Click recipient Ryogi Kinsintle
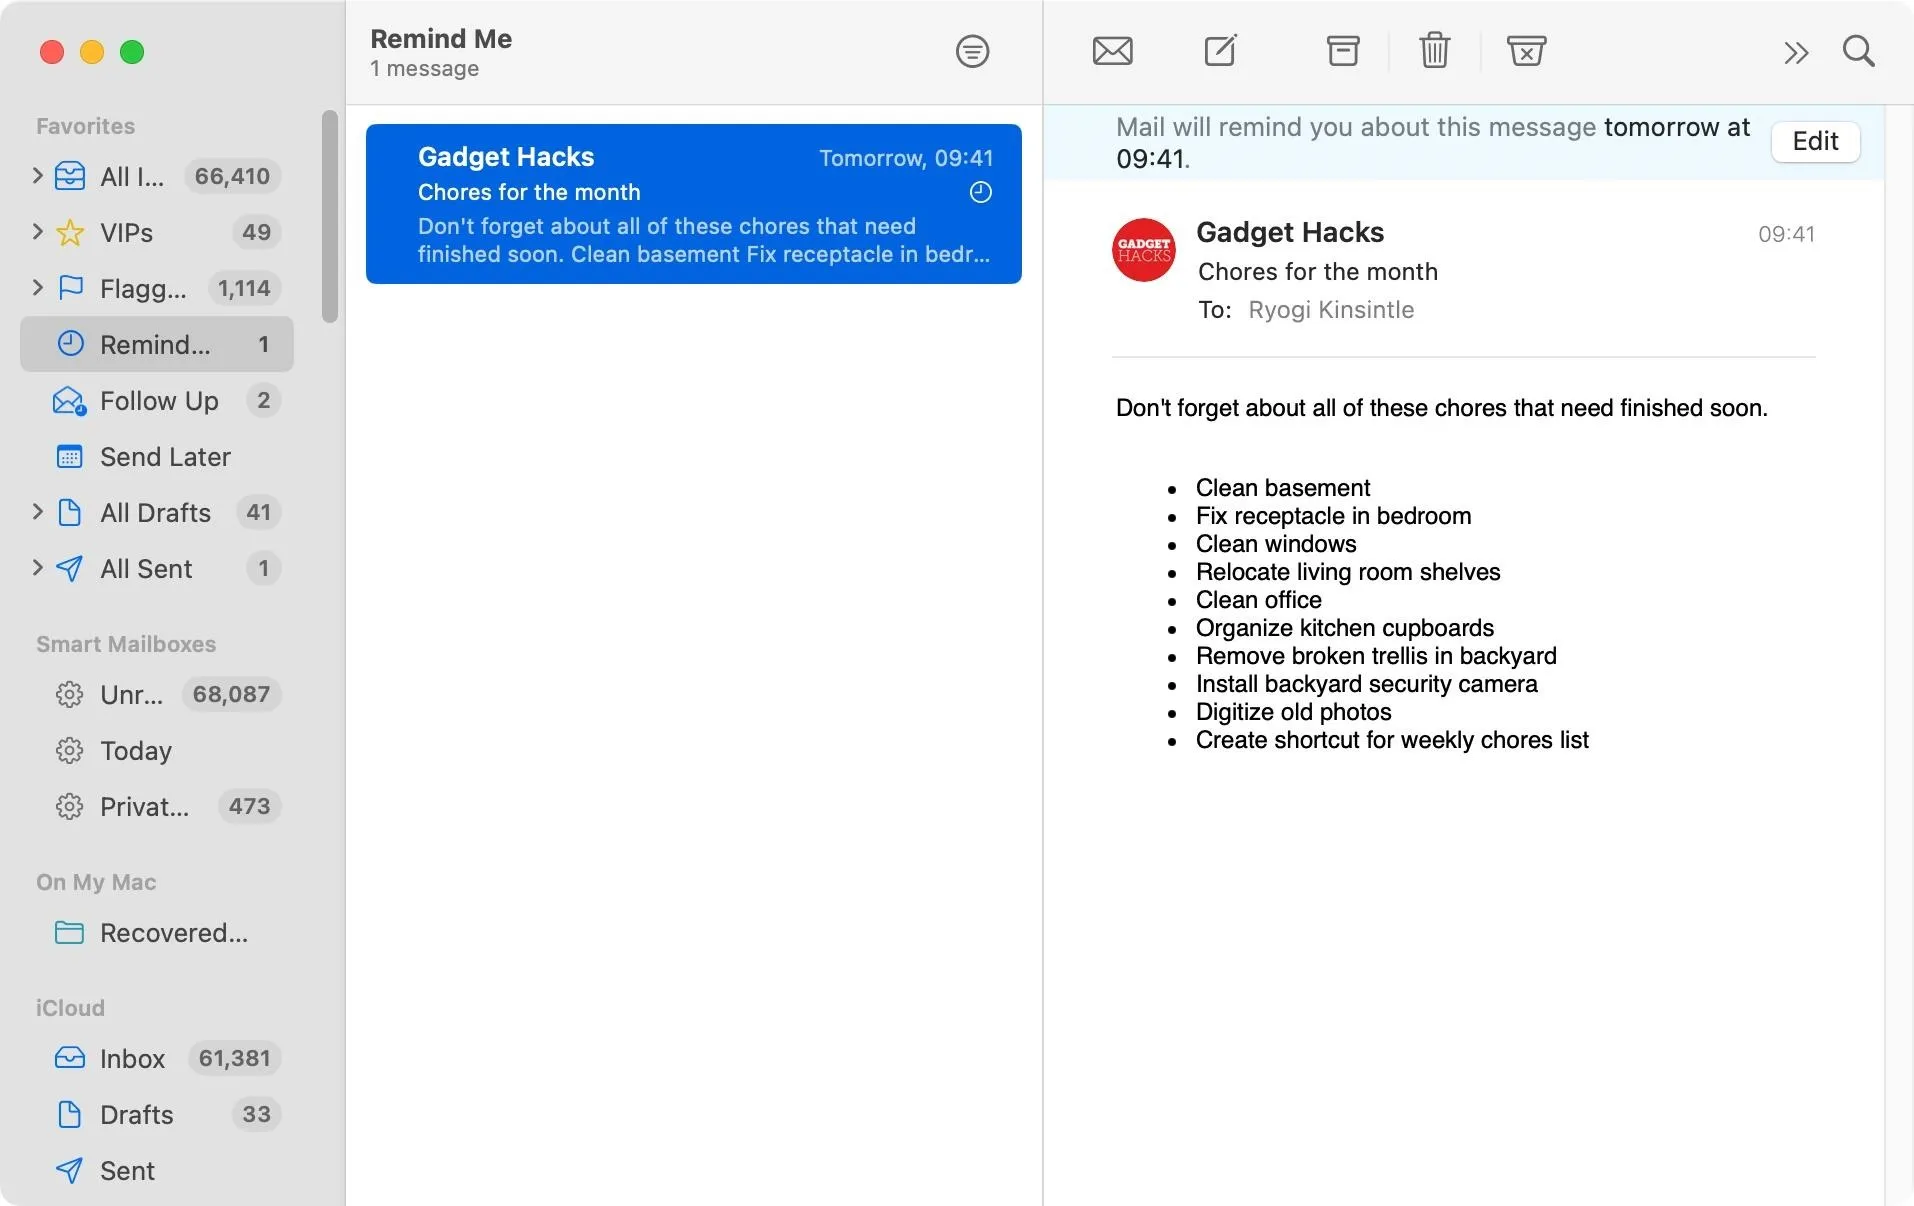This screenshot has width=1914, height=1206. pyautogui.click(x=1331, y=310)
